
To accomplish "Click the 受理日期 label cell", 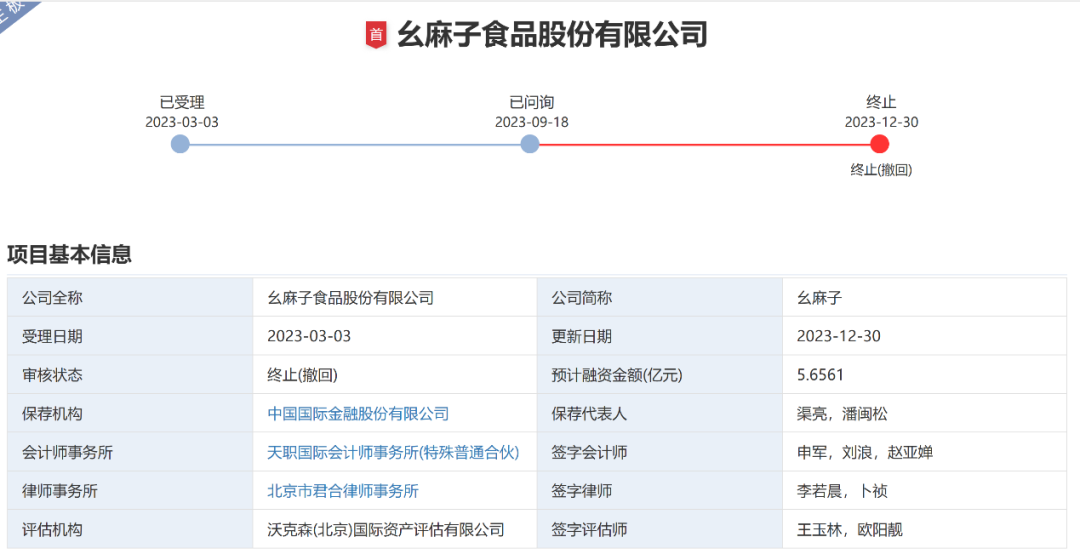I will 130,336.
